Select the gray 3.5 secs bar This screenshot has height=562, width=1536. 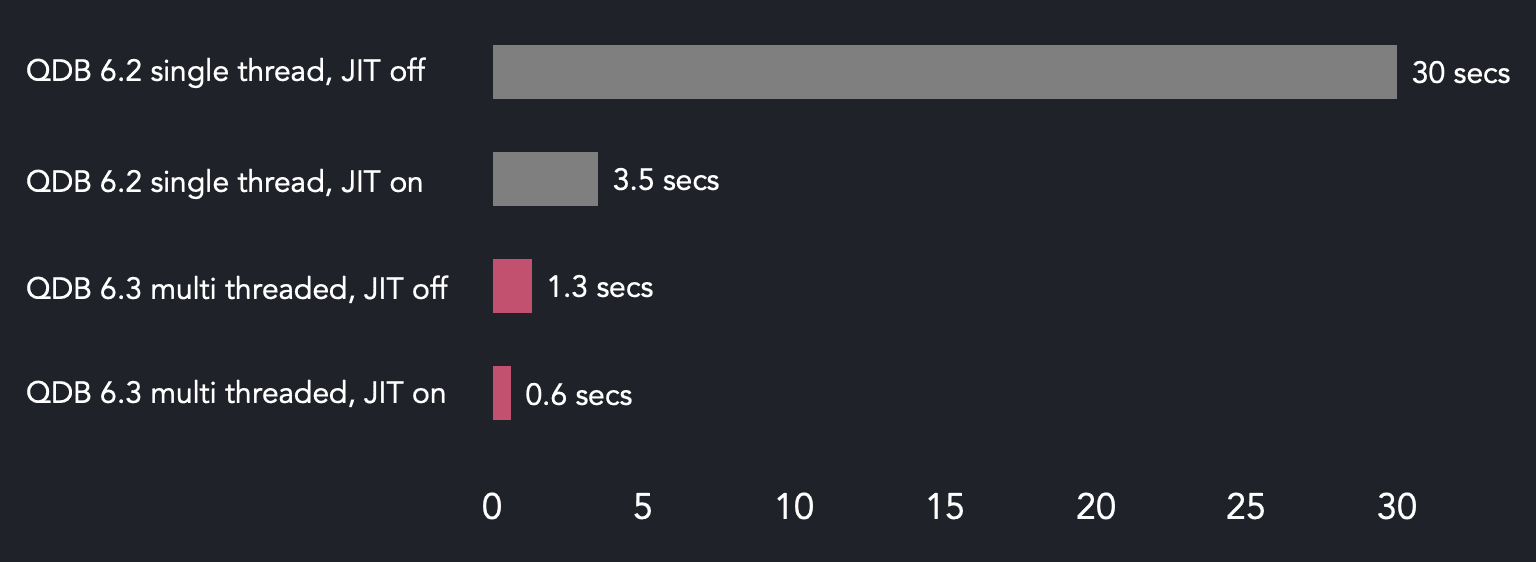(x=545, y=179)
